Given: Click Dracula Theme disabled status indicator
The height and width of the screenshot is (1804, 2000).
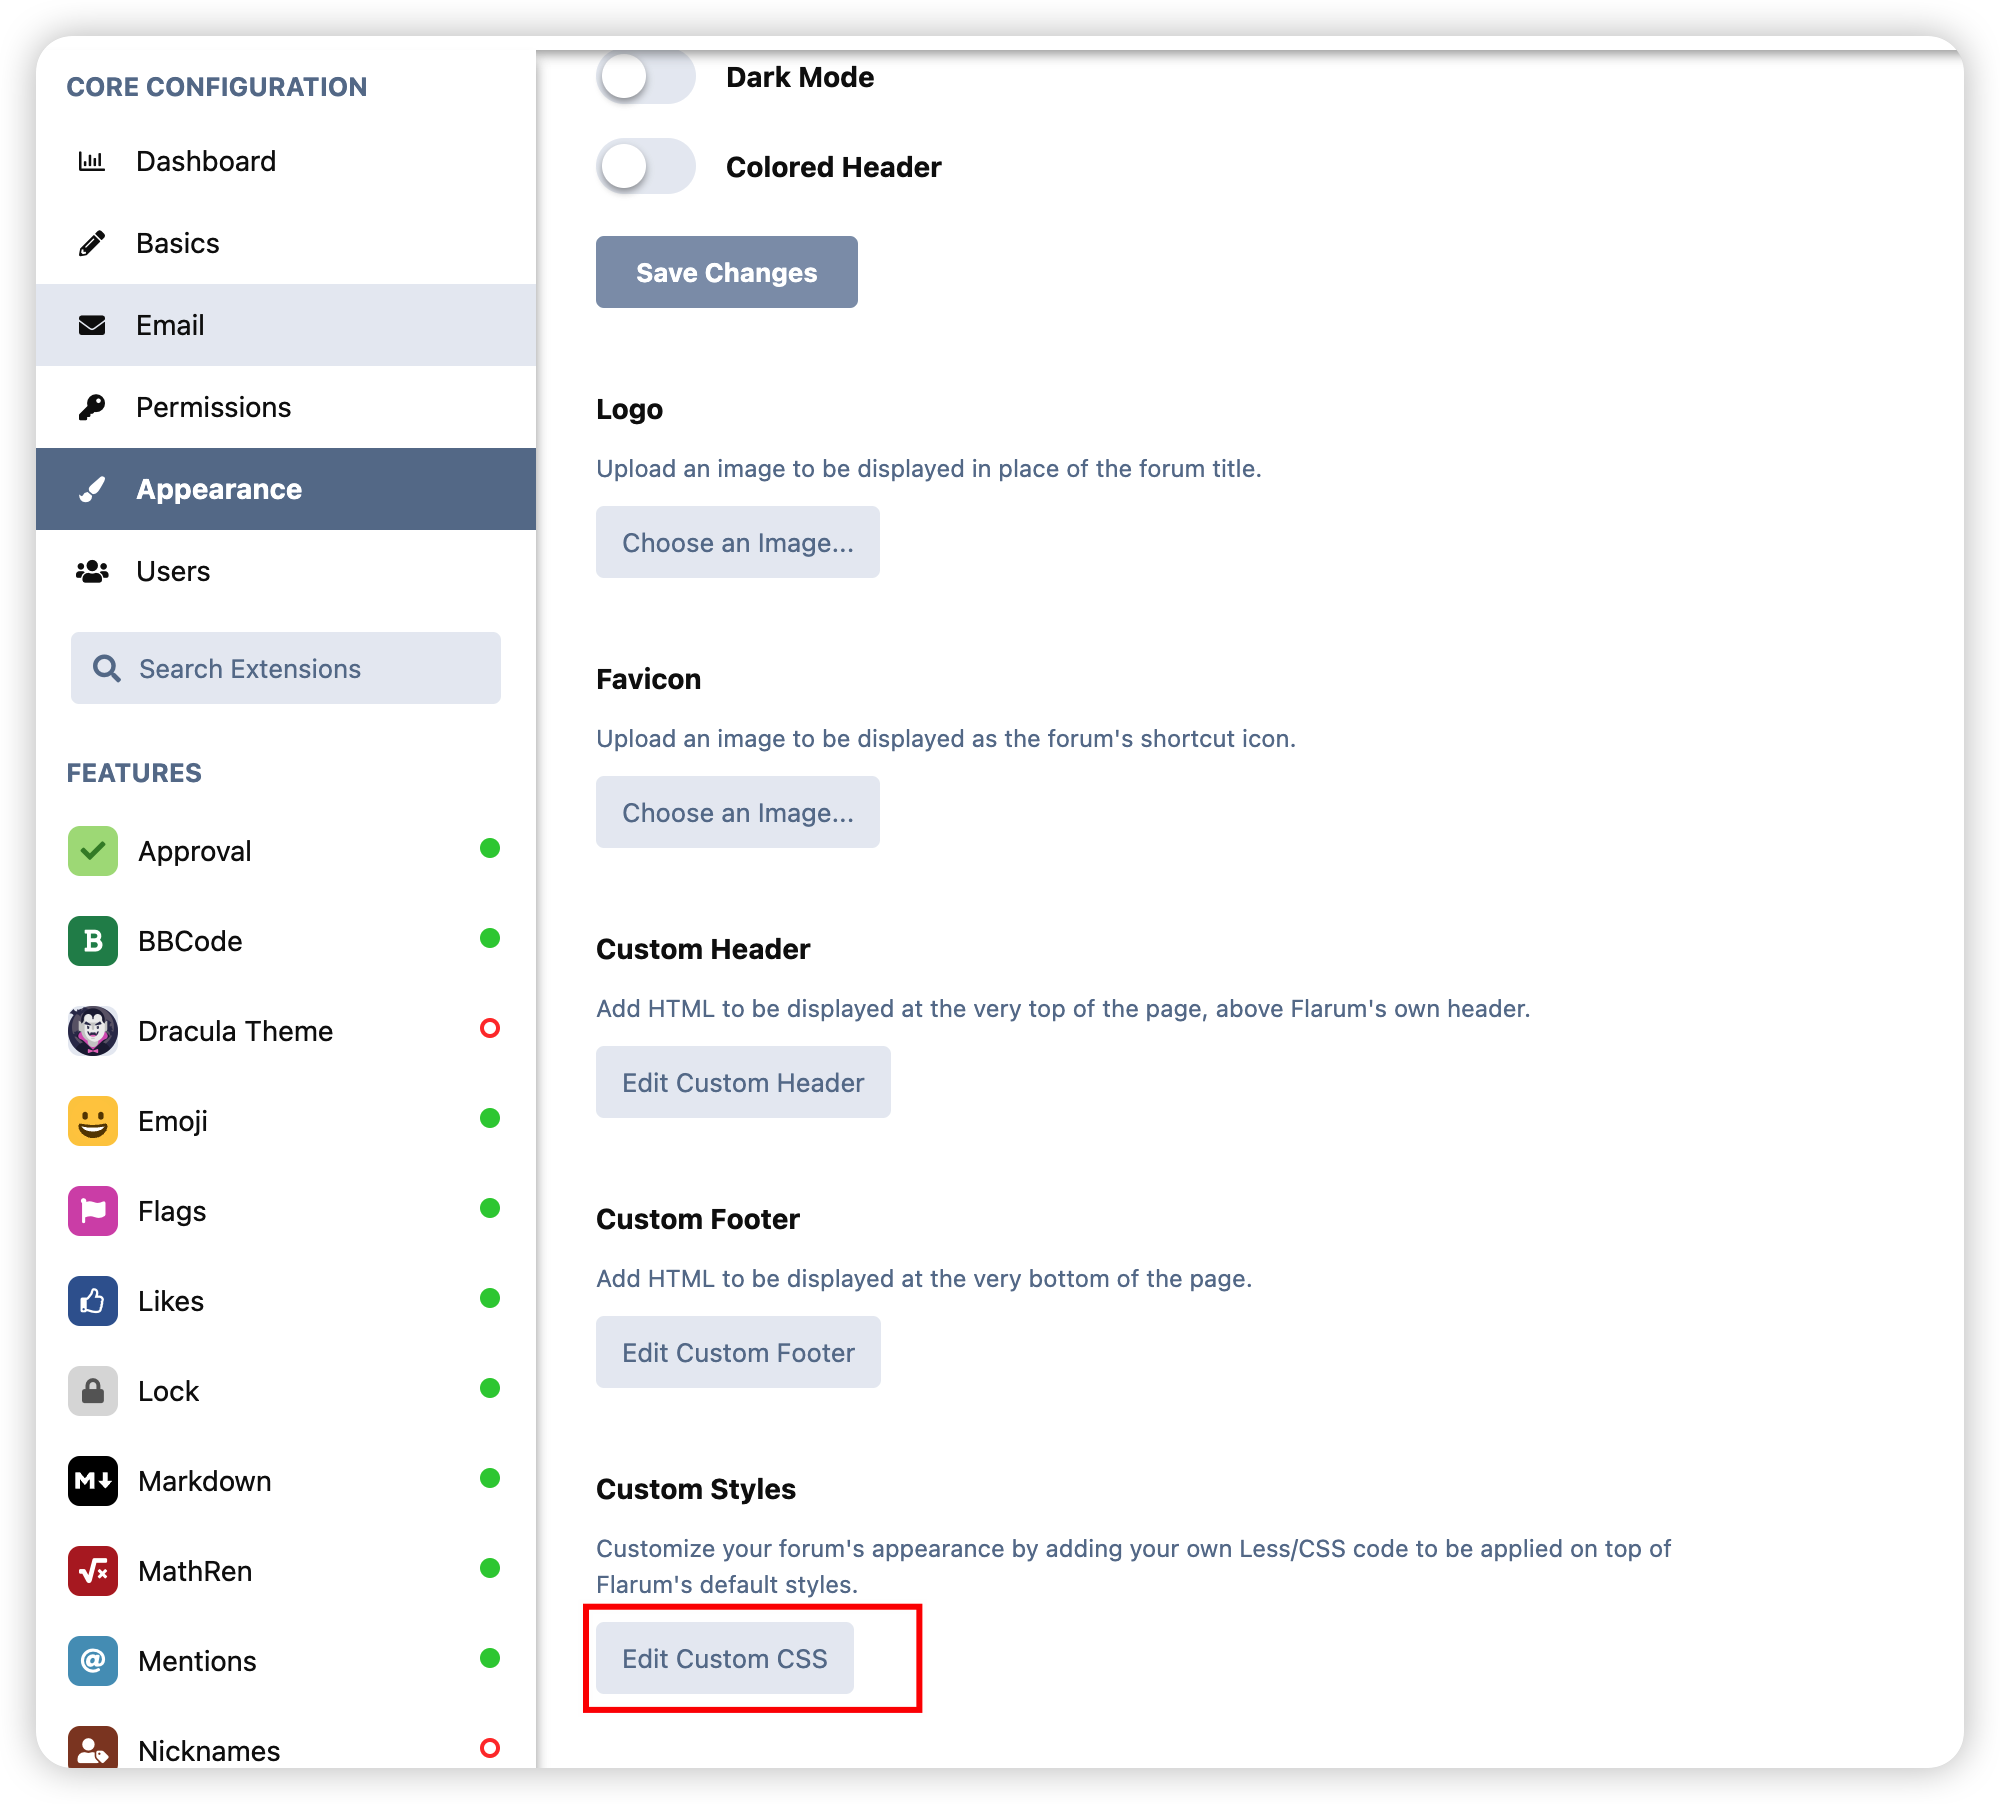Looking at the screenshot, I should 490,1028.
